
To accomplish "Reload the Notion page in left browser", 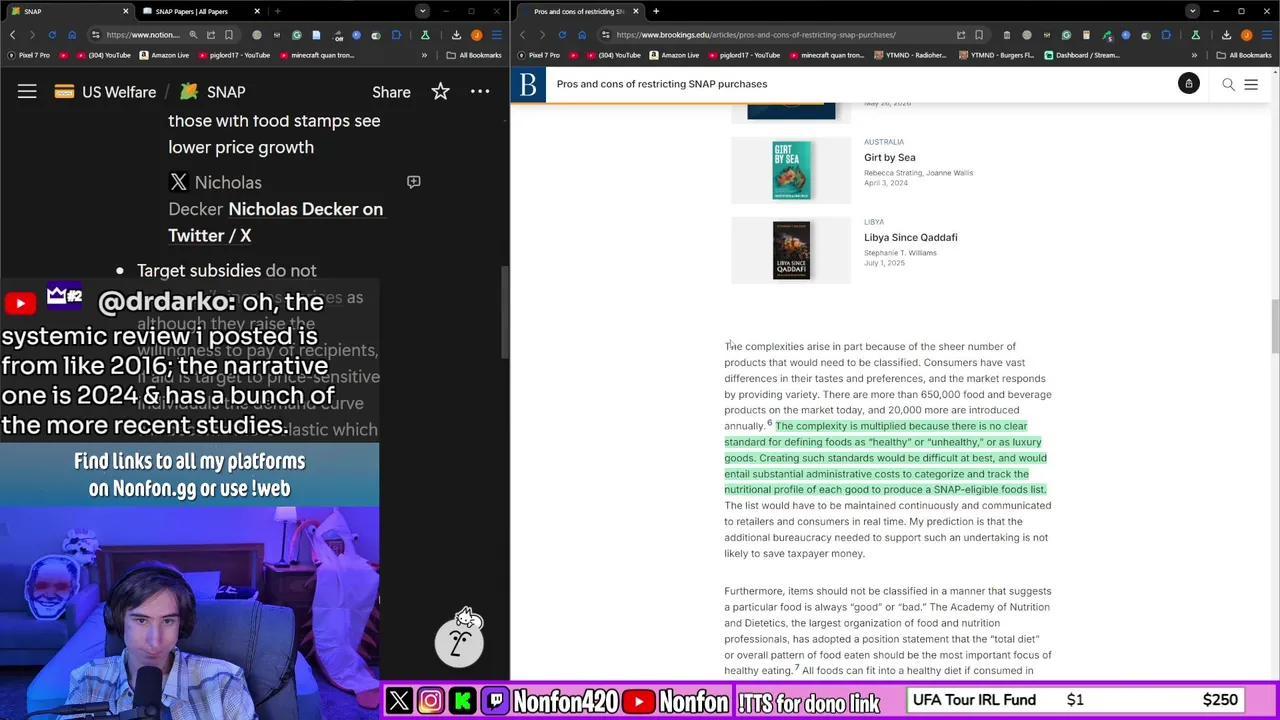I will coord(52,35).
